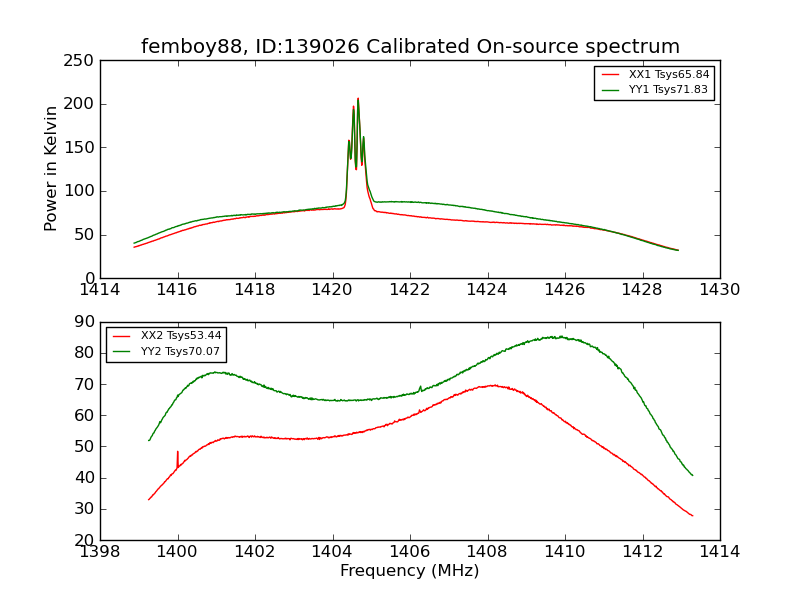Click the '1426' tick label on upper x-axis

pos(565,290)
